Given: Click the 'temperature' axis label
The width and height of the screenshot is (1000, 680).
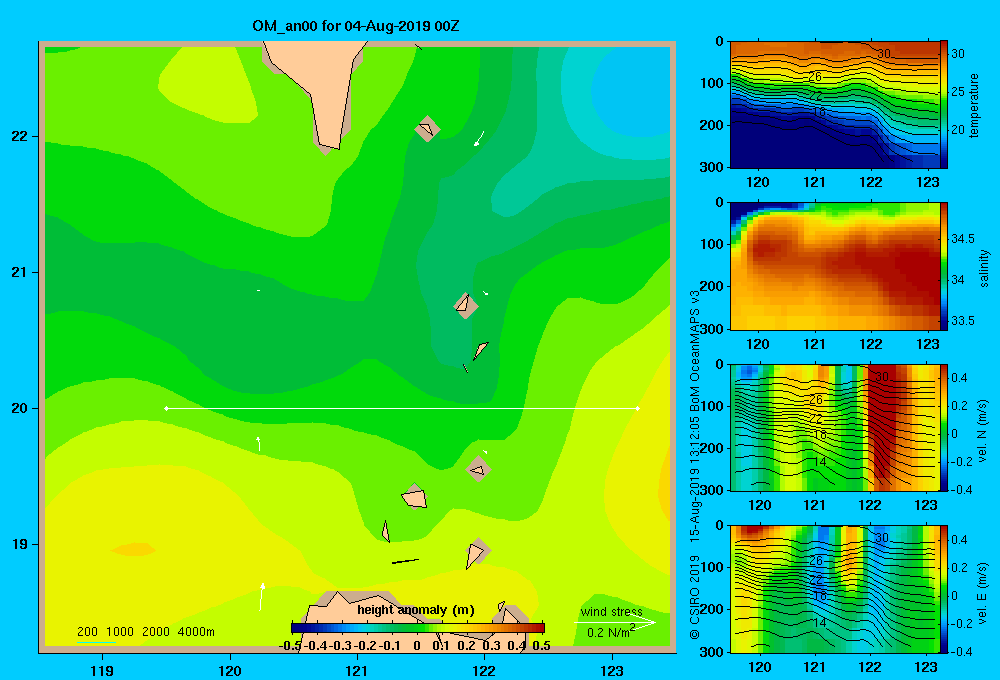Looking at the screenshot, I should [x=974, y=105].
